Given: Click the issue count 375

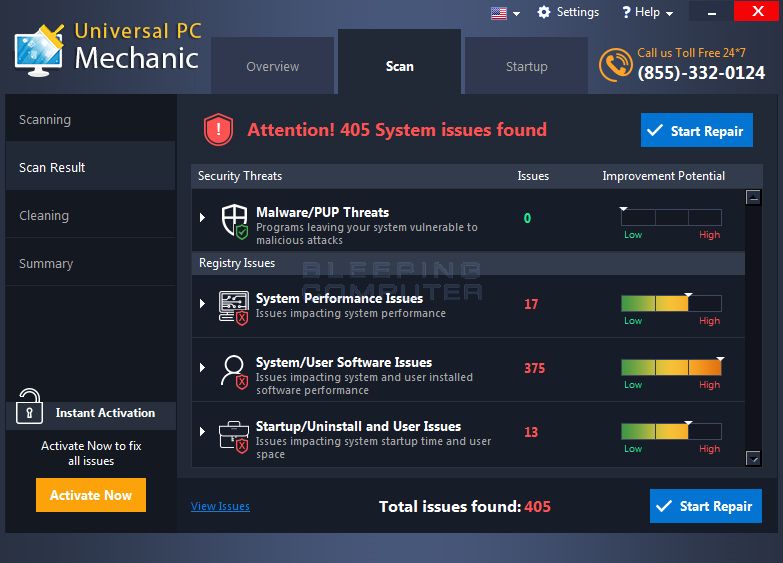Looking at the screenshot, I should [x=534, y=368].
